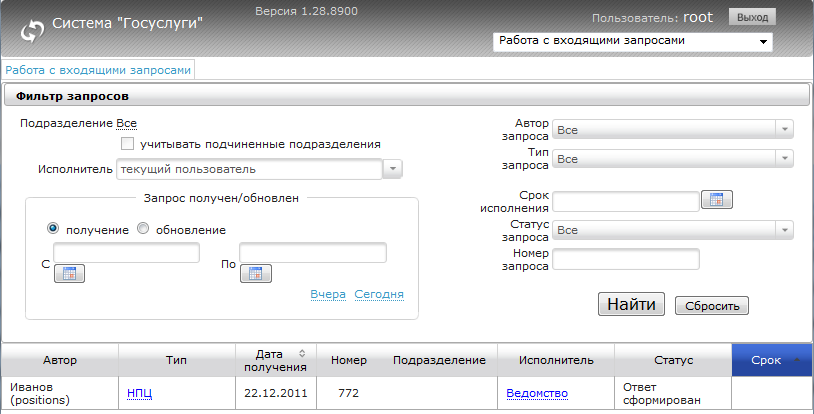
Task: Toggle sort arrow in Срок column header
Action: pyautogui.click(x=797, y=360)
